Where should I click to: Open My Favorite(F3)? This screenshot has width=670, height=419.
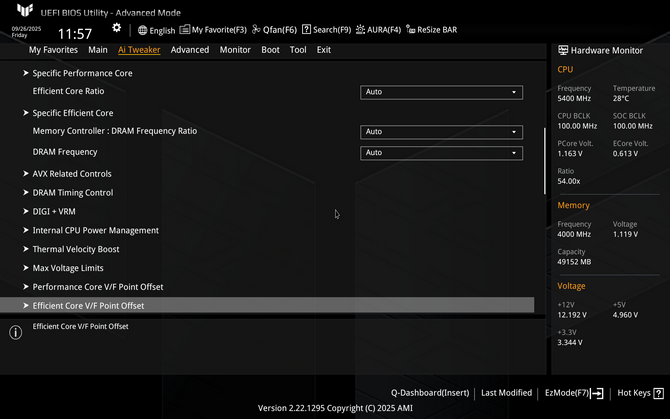213,29
